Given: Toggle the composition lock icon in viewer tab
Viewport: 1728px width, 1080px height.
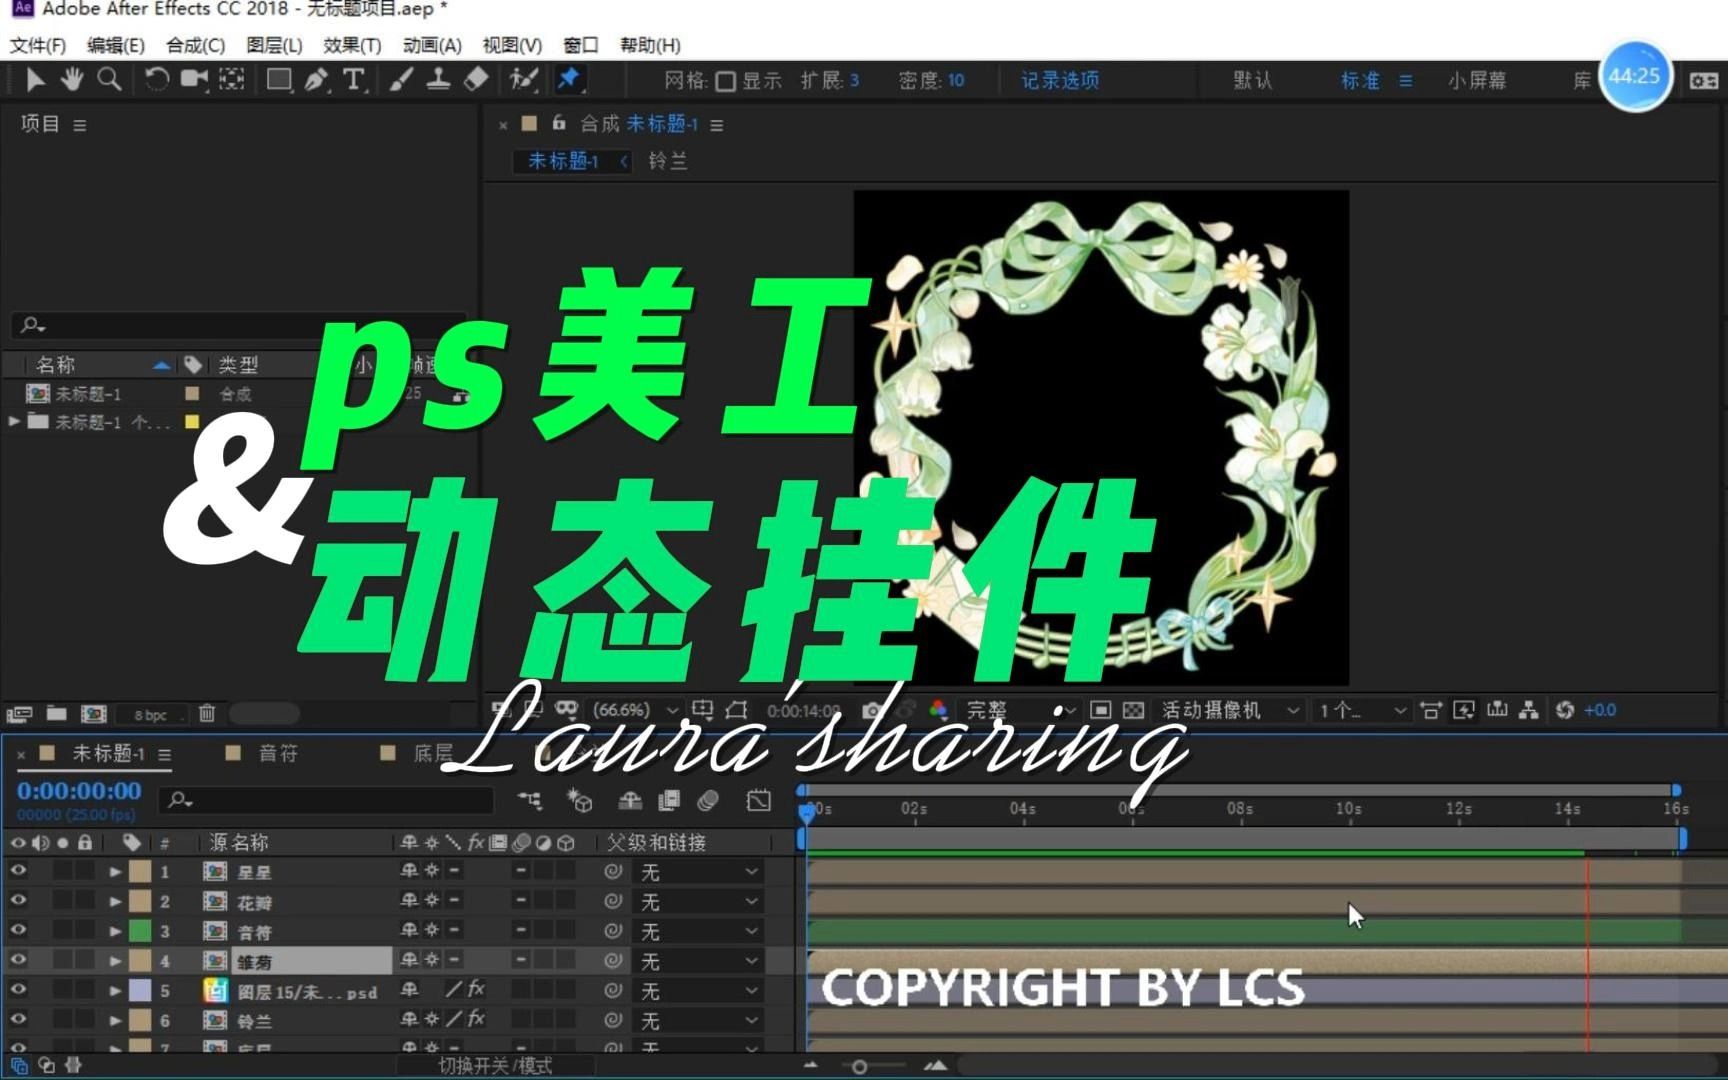Looking at the screenshot, I should [559, 123].
